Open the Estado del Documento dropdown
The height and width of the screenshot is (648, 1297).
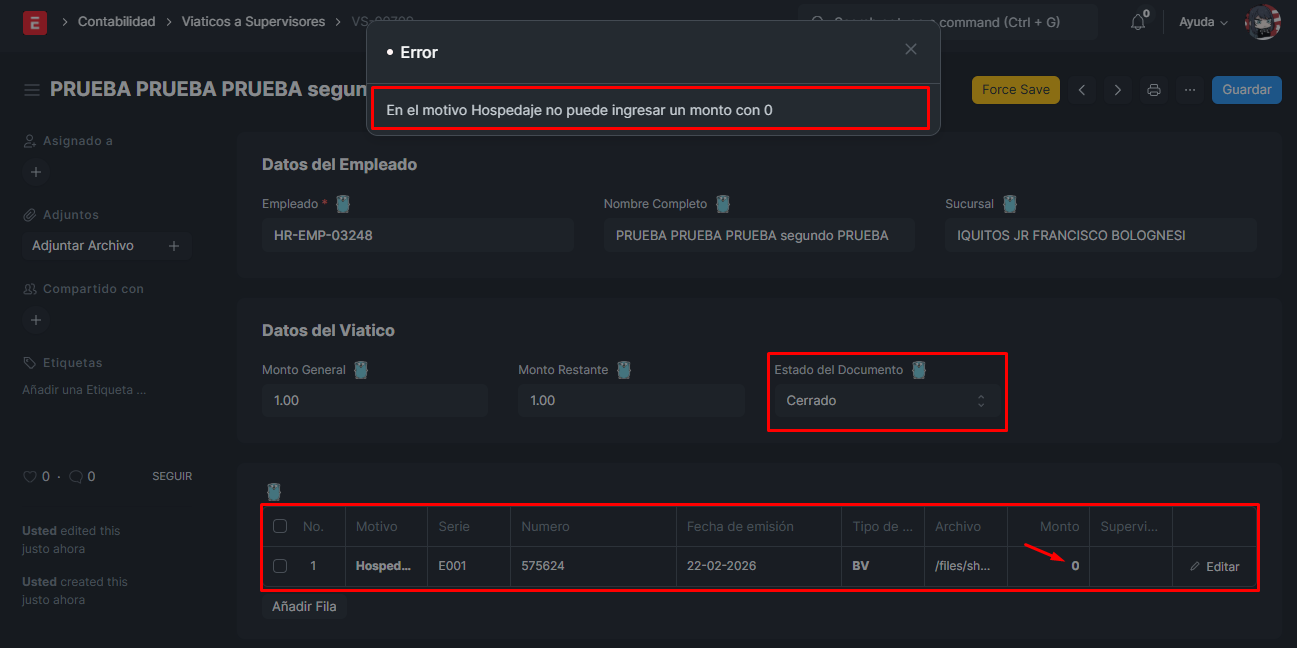coord(886,401)
